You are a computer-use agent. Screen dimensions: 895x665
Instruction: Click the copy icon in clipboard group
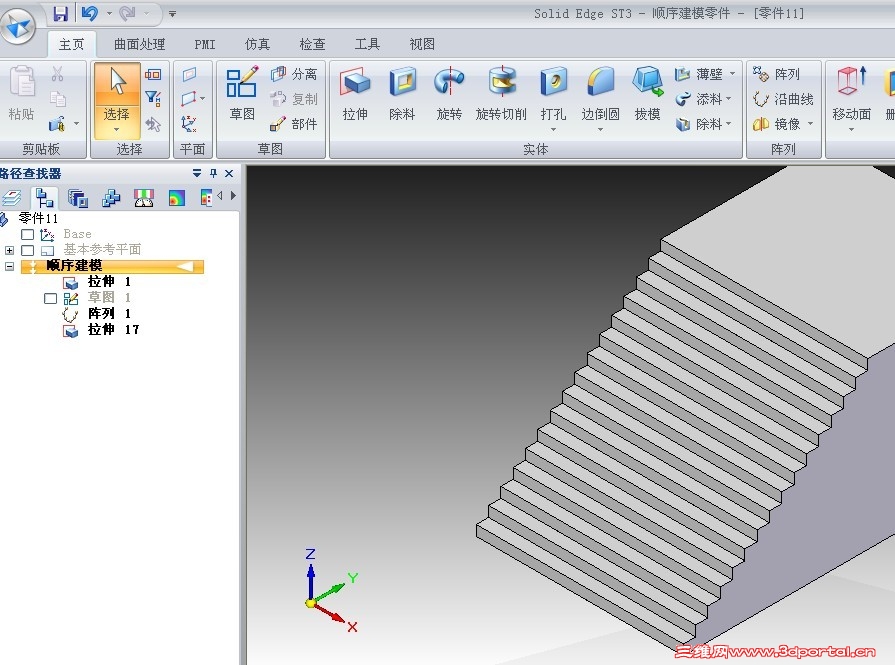click(x=57, y=99)
